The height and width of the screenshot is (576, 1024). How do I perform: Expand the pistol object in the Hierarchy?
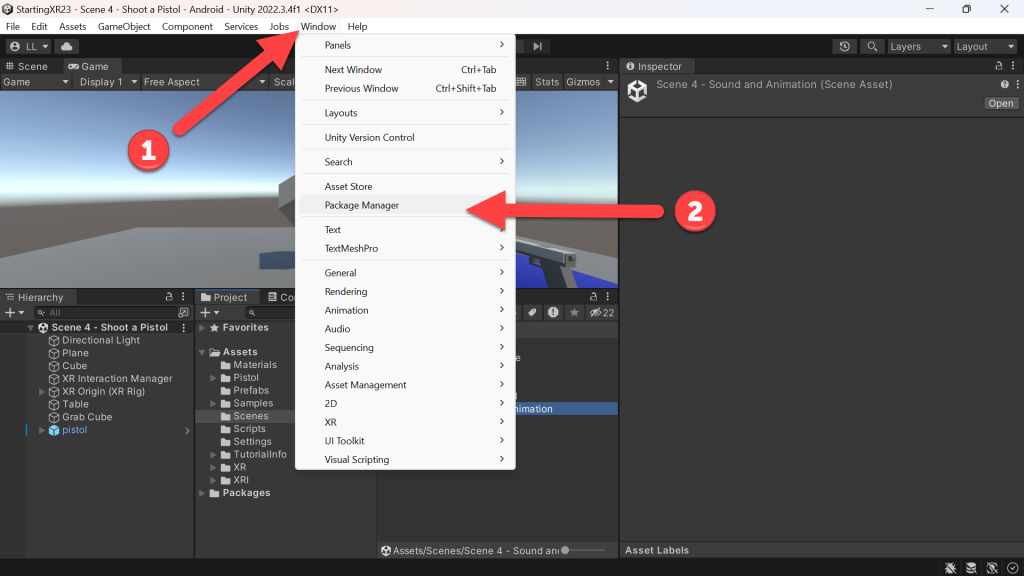[42, 430]
